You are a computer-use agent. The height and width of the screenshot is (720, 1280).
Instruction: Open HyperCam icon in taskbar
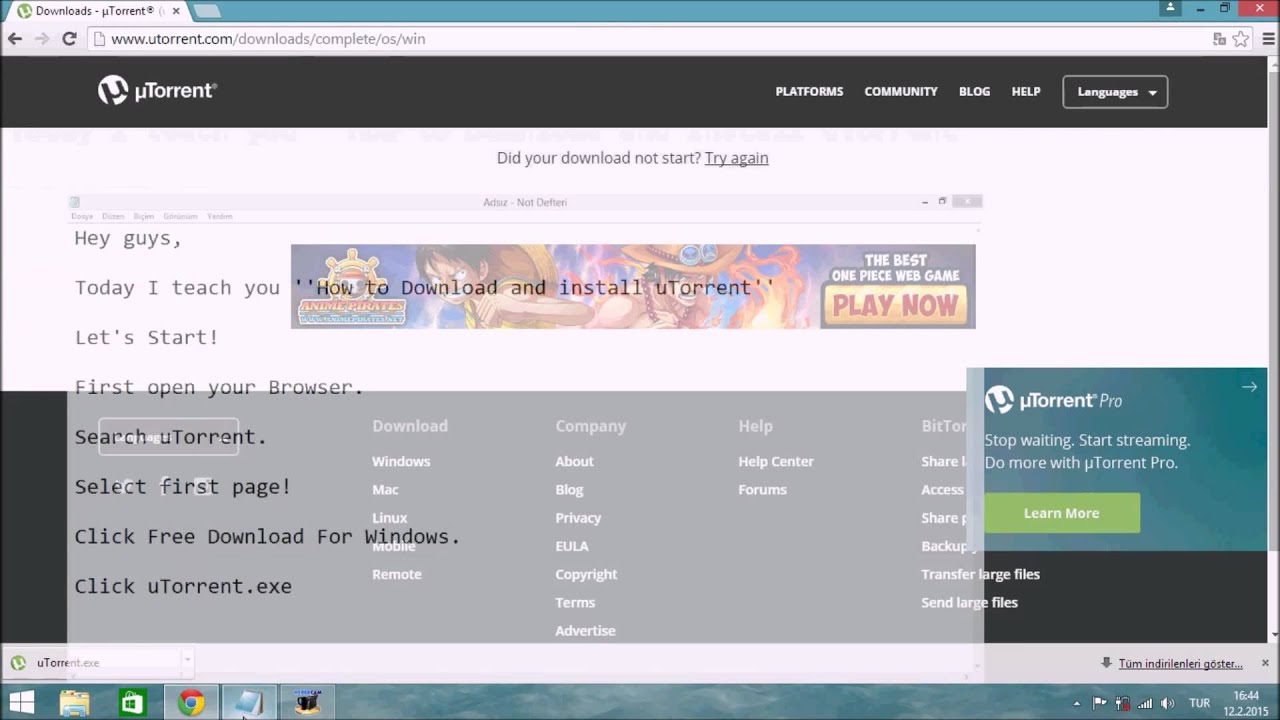point(308,703)
